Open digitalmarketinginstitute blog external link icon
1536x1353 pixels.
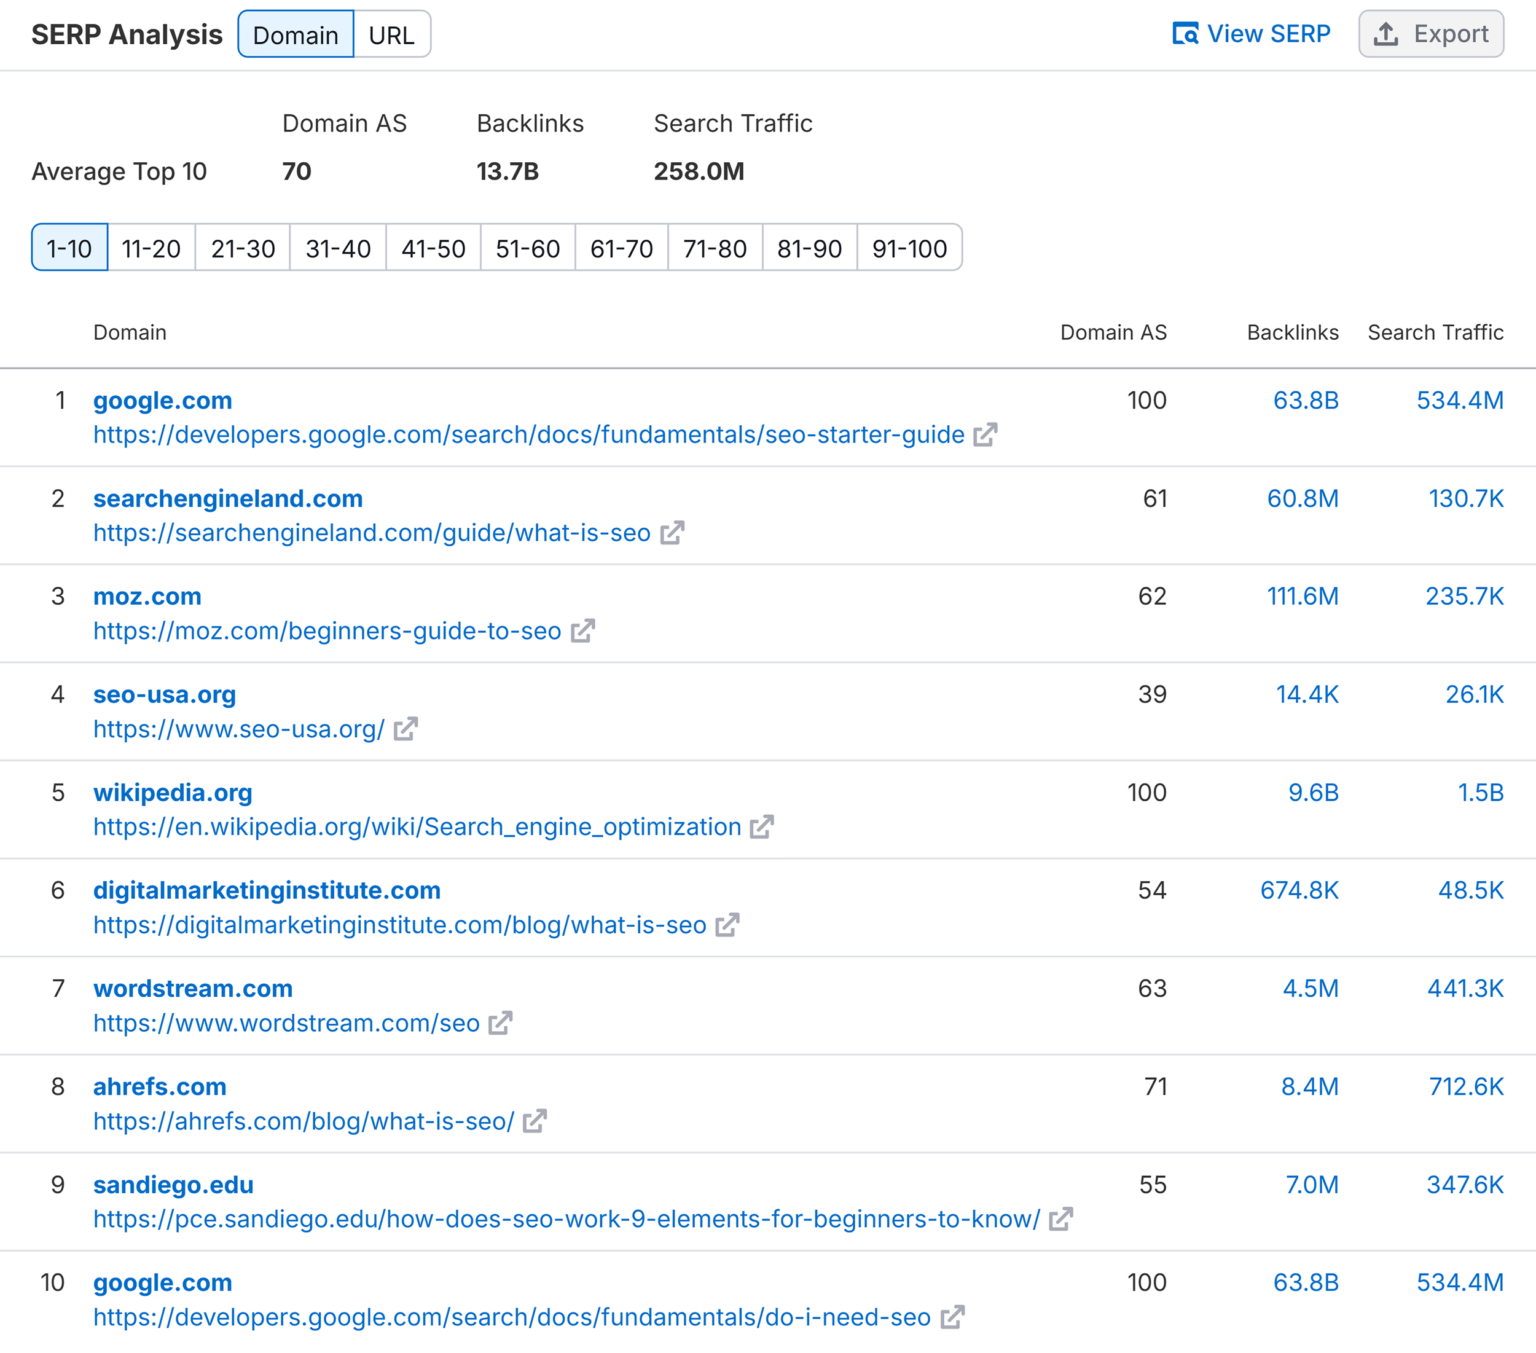pos(727,924)
